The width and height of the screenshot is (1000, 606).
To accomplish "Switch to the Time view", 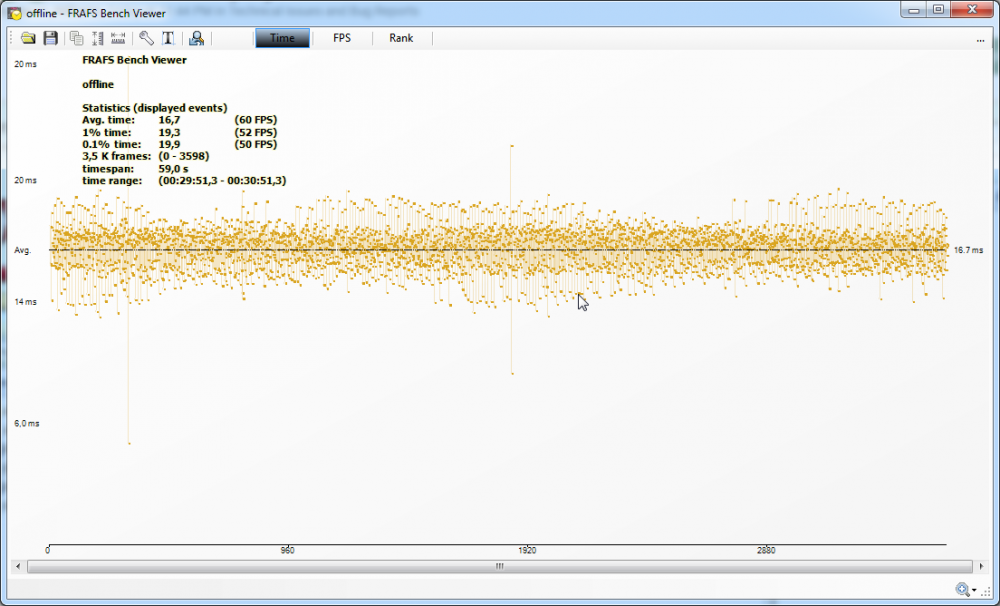I will [x=282, y=38].
